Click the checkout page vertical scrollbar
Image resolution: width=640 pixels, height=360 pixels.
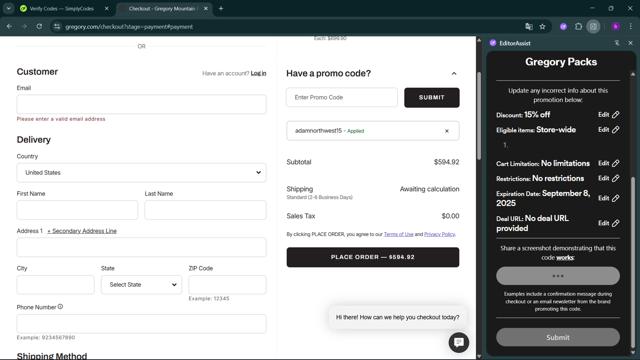coord(479,116)
